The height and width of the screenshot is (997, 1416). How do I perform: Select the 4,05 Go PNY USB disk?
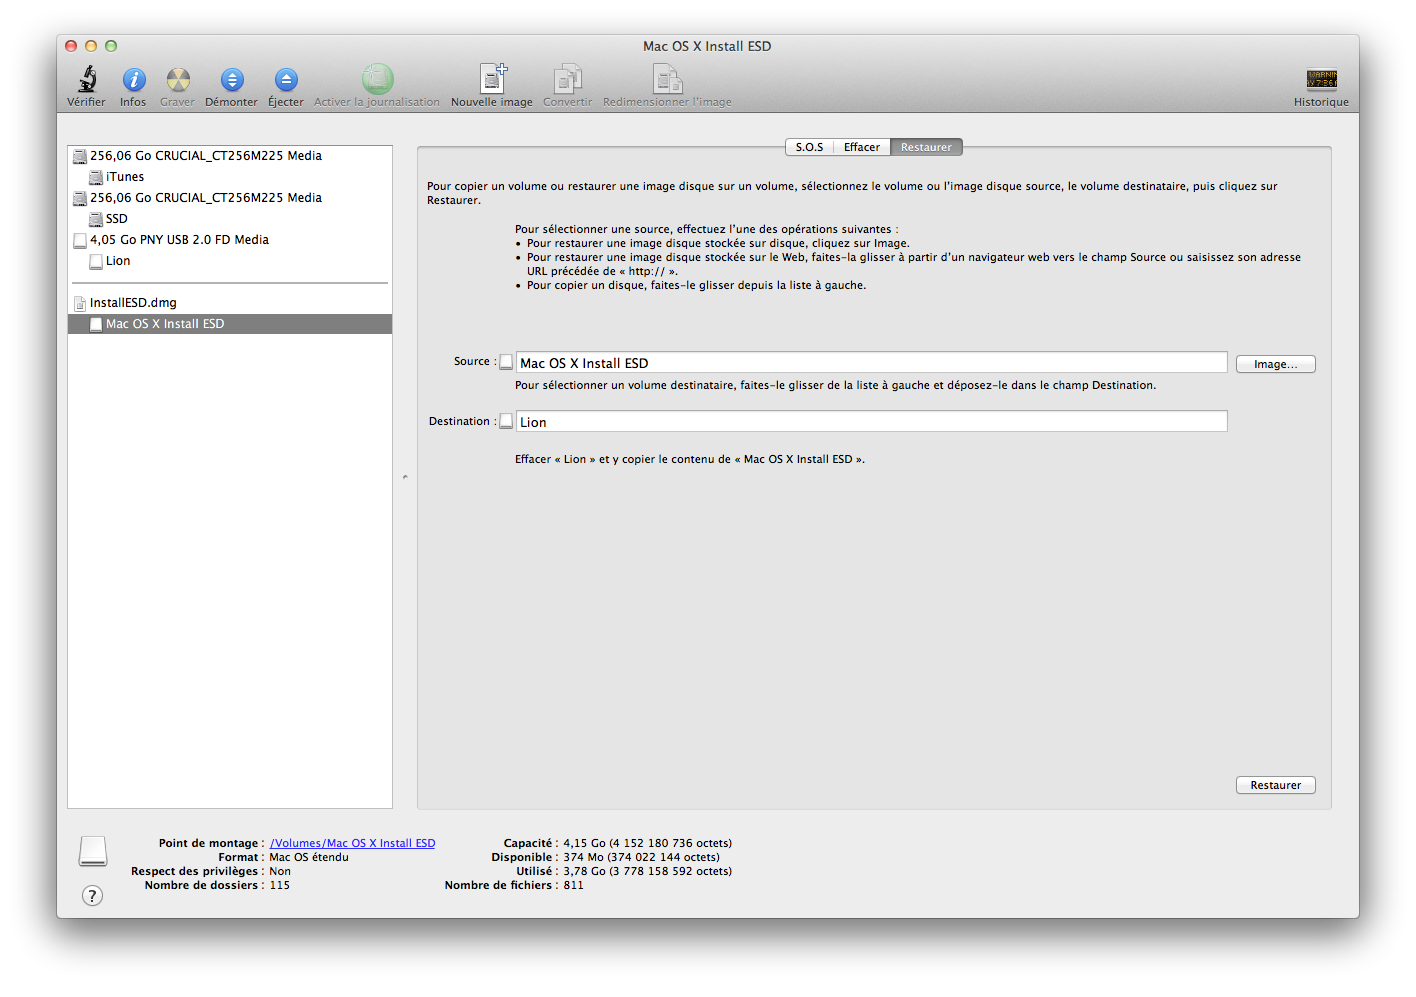[179, 240]
